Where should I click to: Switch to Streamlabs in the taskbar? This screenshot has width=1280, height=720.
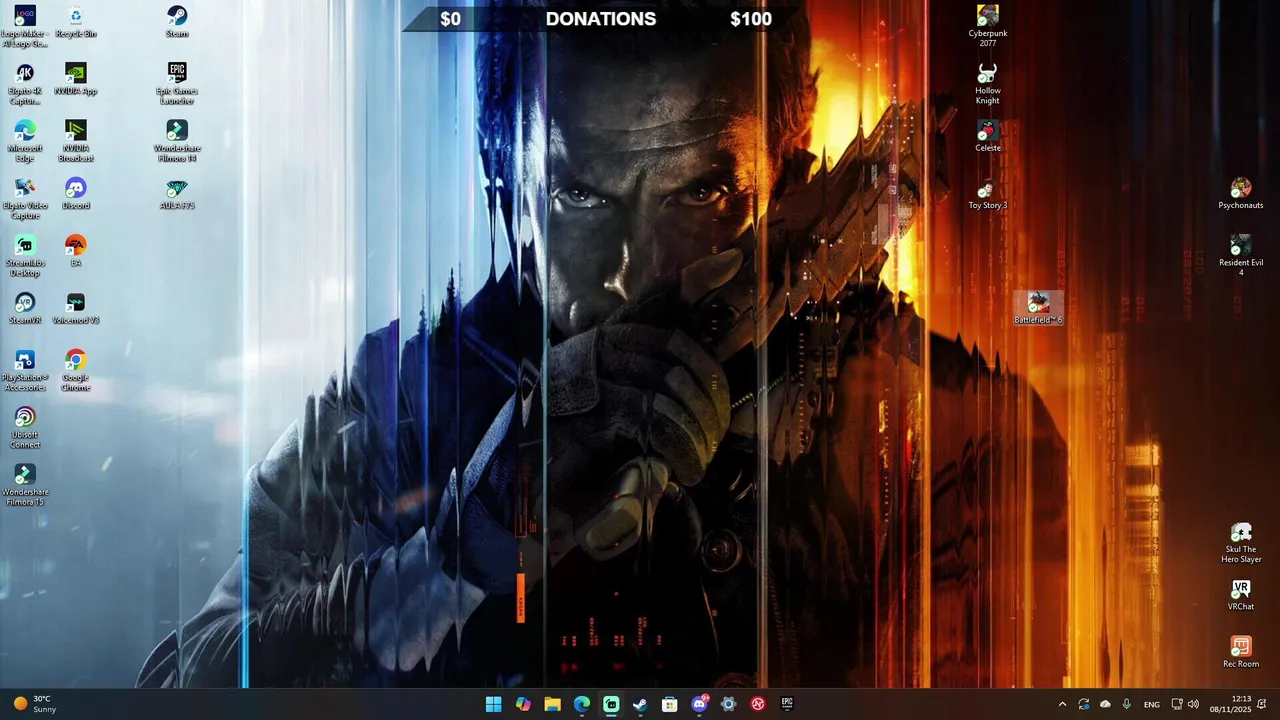(611, 704)
